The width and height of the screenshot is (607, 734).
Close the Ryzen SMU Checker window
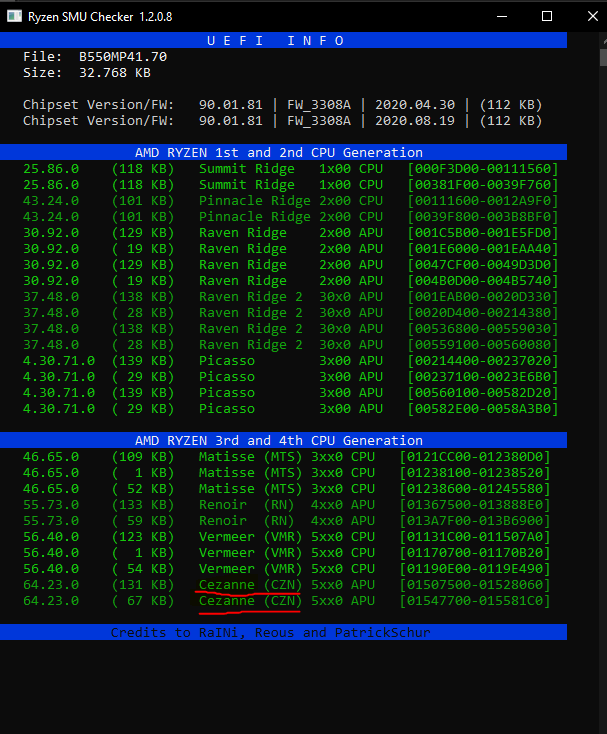click(x=592, y=16)
